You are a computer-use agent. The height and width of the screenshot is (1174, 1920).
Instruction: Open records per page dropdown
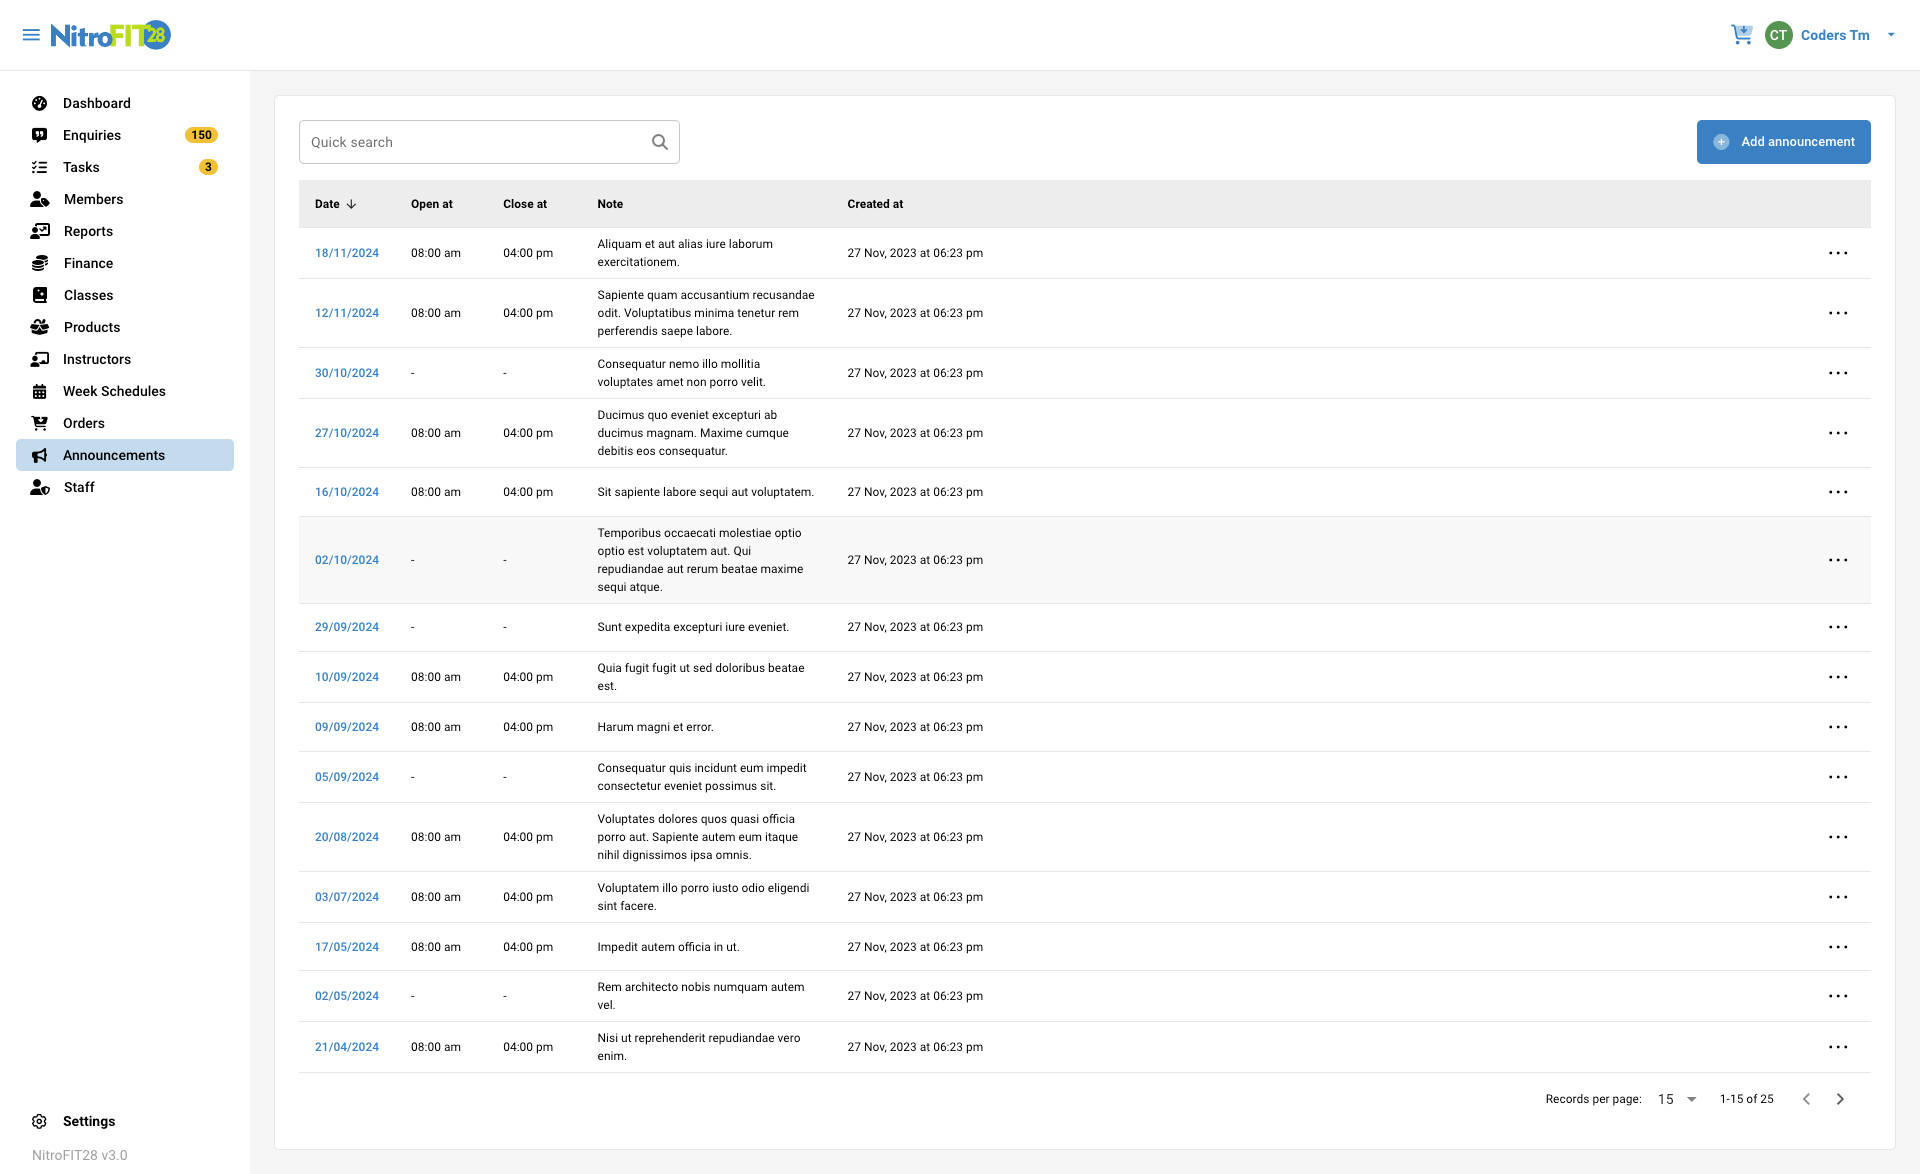coord(1675,1099)
